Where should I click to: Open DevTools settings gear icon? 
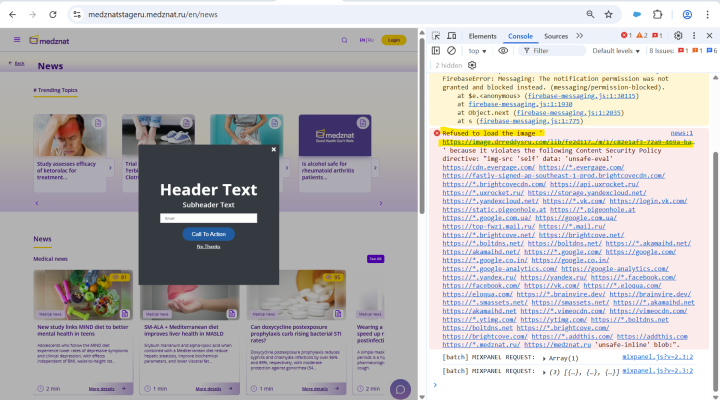(x=678, y=36)
